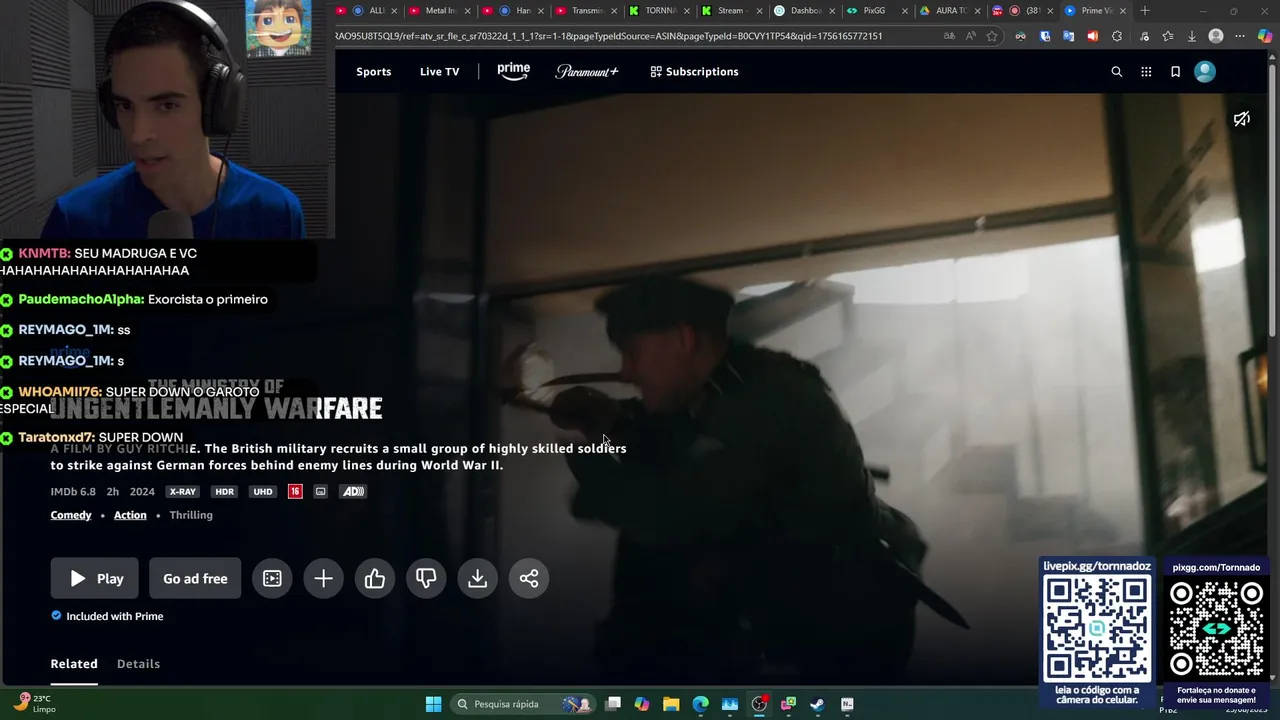Open the apps grid icon in Prime header
Image resolution: width=1280 pixels, height=720 pixels.
click(1146, 72)
